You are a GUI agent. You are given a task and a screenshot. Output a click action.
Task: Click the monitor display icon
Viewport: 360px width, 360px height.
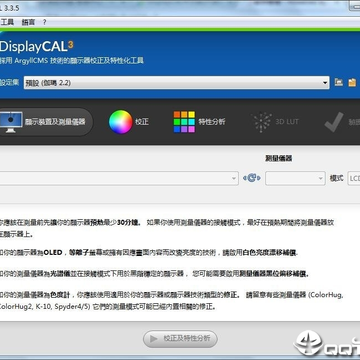[11, 122]
